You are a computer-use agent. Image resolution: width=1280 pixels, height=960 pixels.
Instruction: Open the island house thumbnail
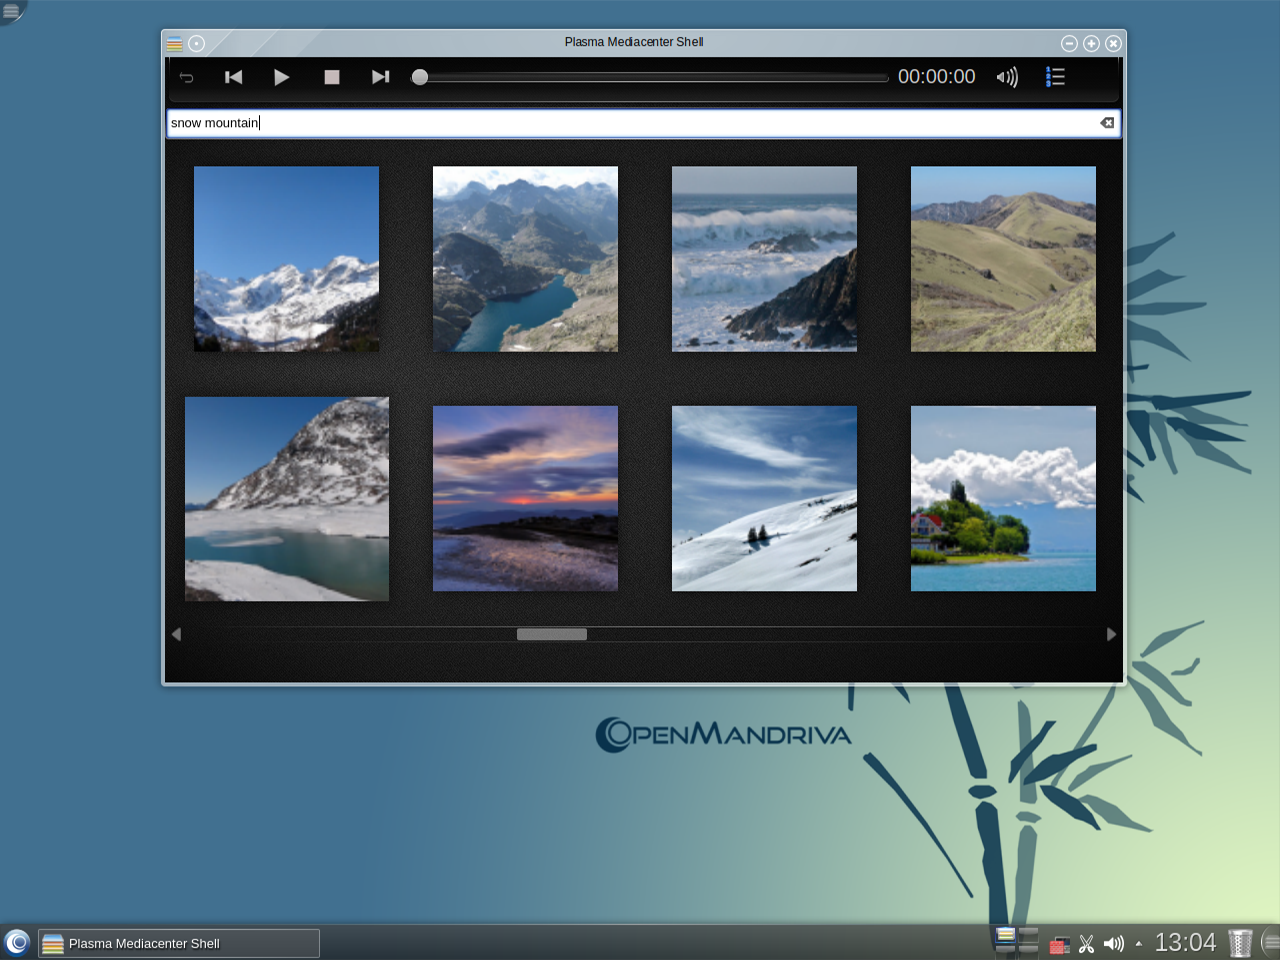click(x=1003, y=498)
